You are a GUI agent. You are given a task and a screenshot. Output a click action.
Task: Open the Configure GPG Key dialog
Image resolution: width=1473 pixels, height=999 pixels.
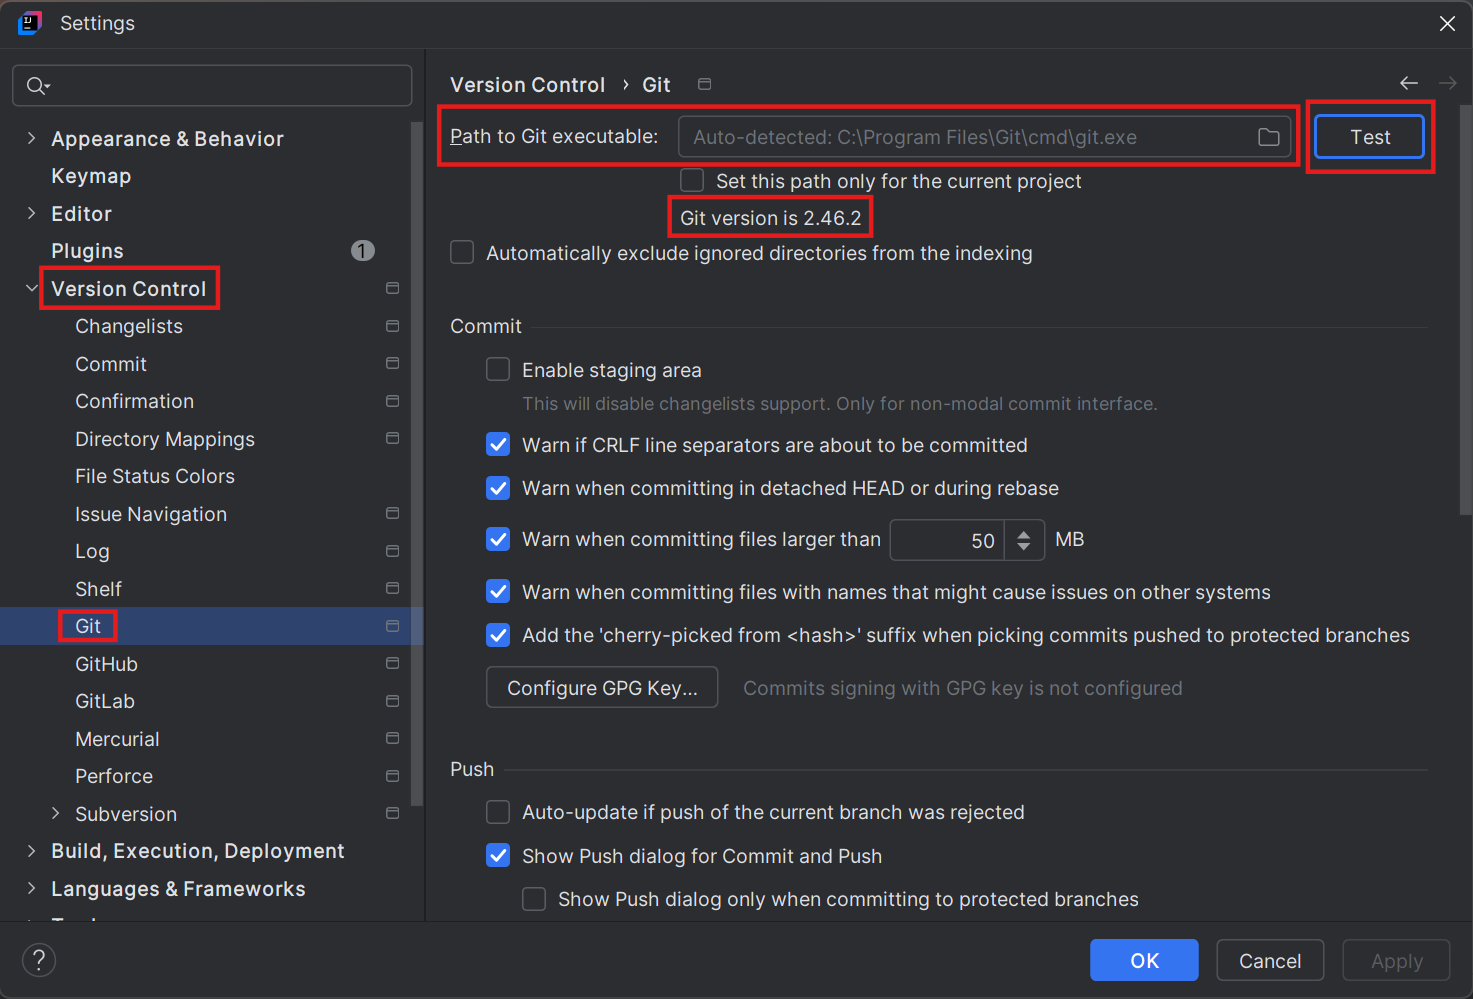pyautogui.click(x=601, y=687)
